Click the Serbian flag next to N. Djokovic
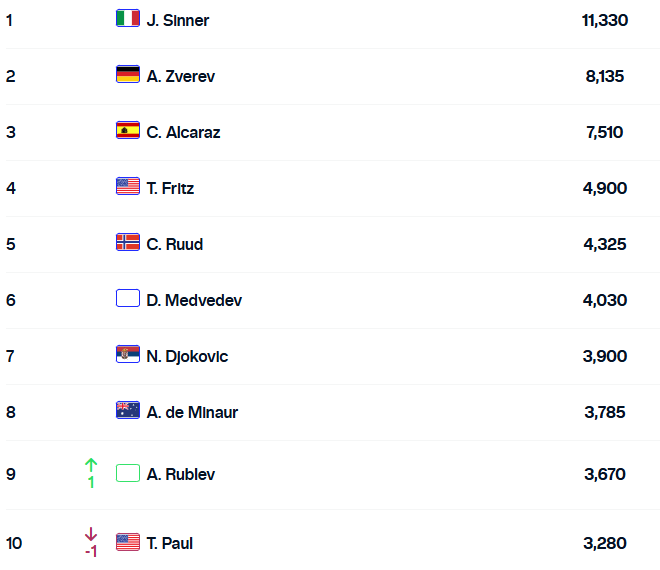Viewport: 660px width, 570px height. 127,355
